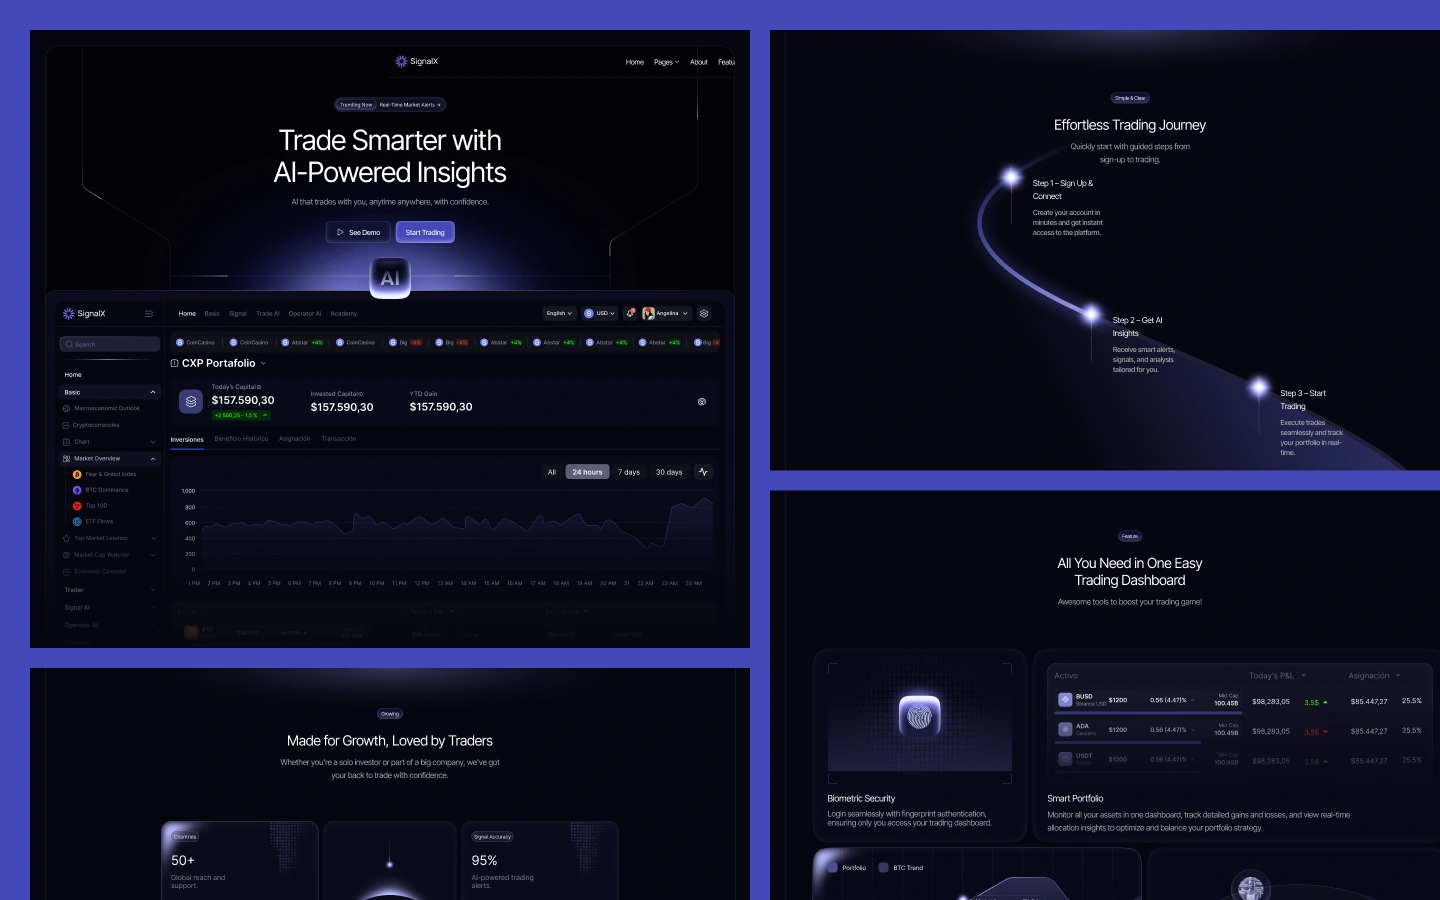Click the BTC Dominance ethereum icon

[x=77, y=490]
